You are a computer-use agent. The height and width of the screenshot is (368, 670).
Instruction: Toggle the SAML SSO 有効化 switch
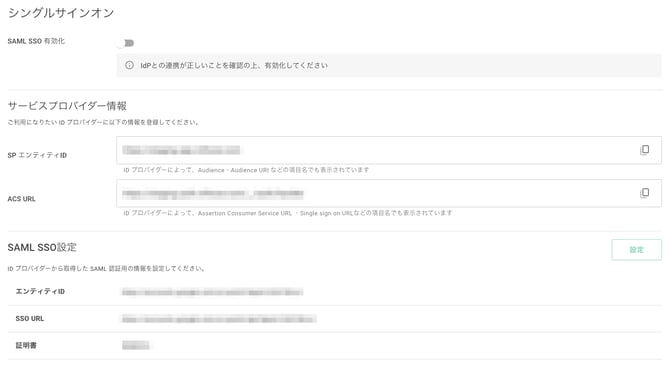click(x=125, y=43)
